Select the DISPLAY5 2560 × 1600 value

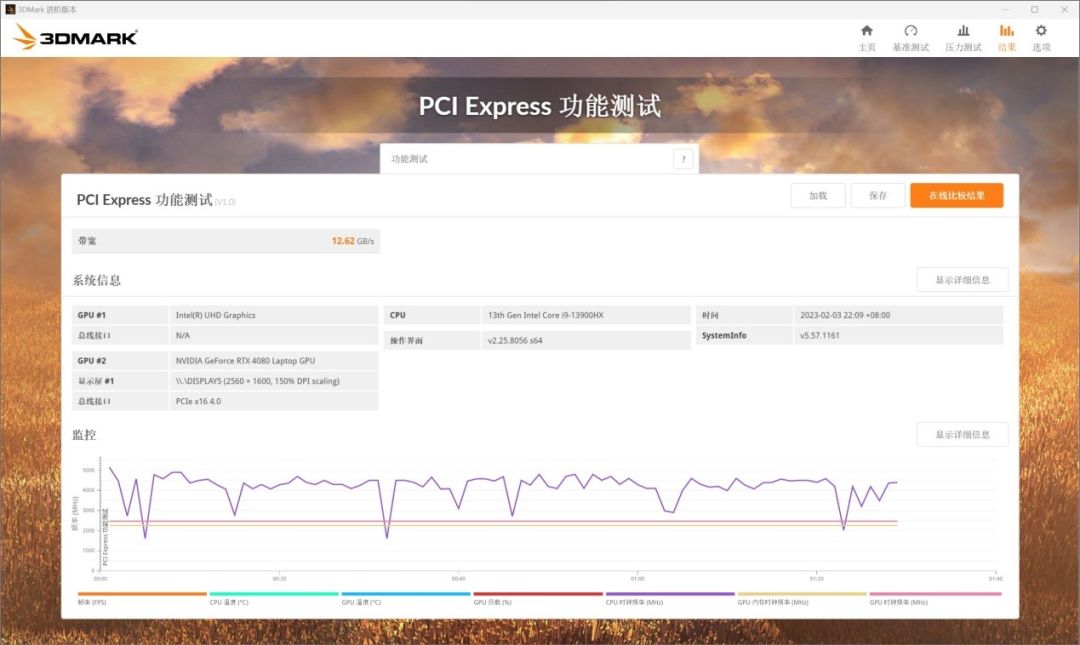pos(258,380)
